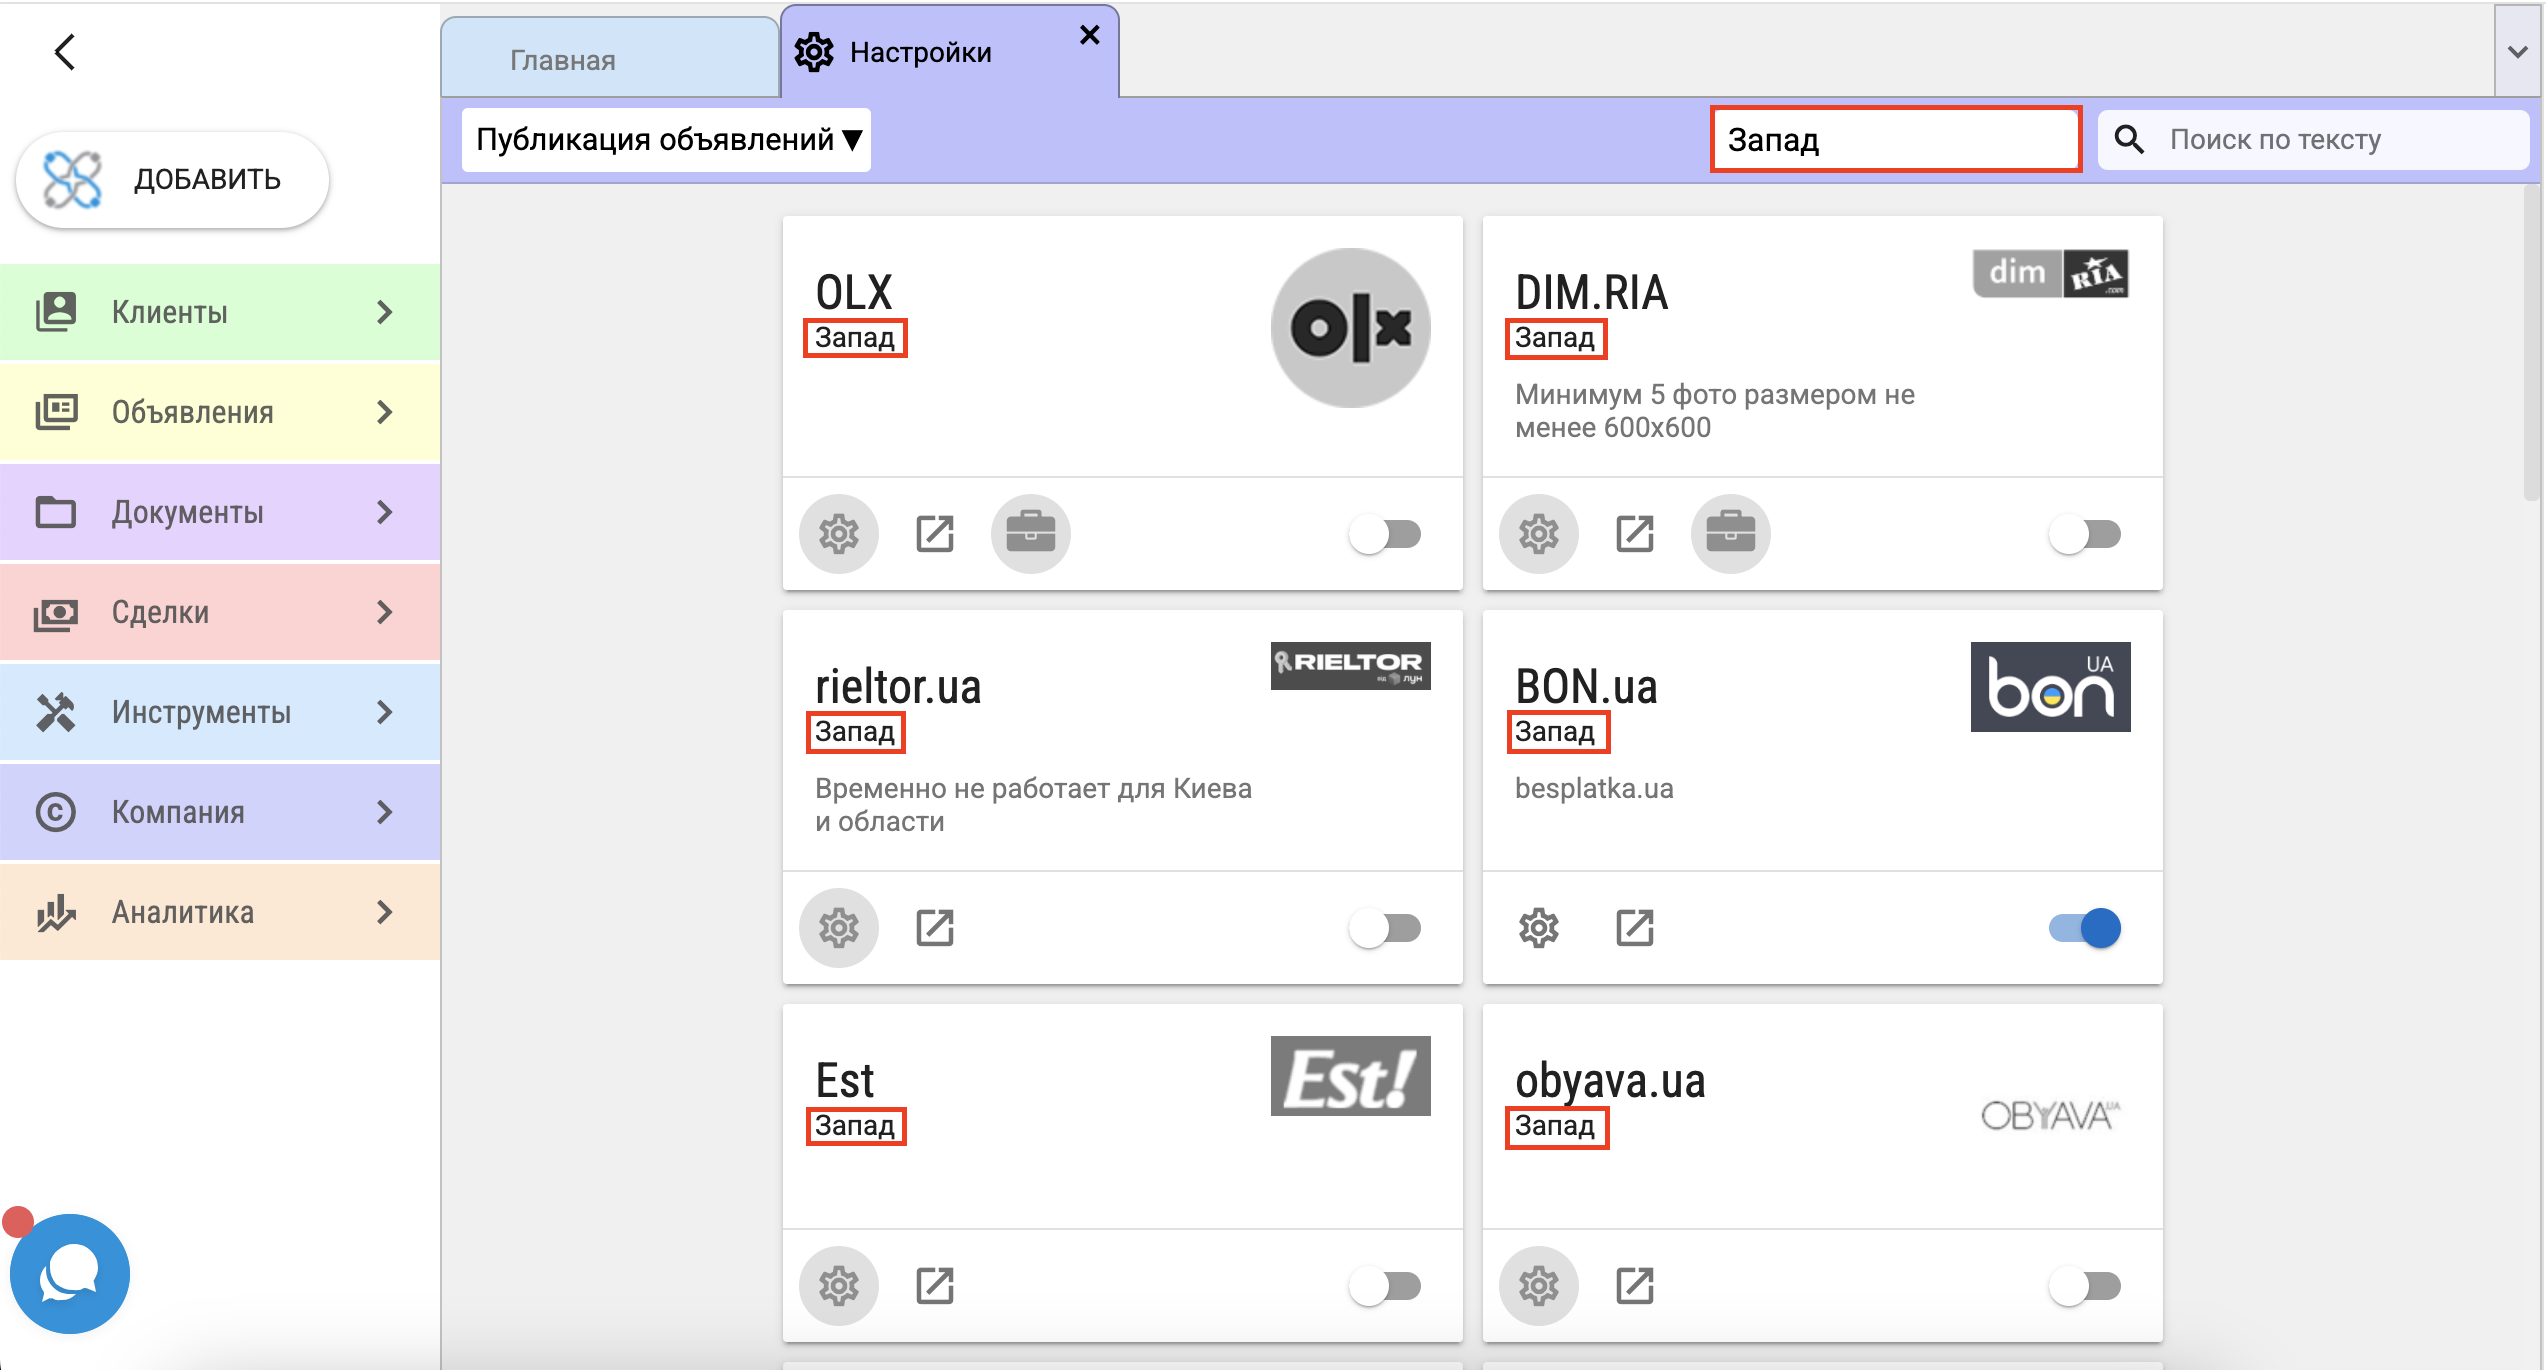2546x1370 pixels.
Task: Open DIM.RIA external link icon
Action: [1635, 534]
